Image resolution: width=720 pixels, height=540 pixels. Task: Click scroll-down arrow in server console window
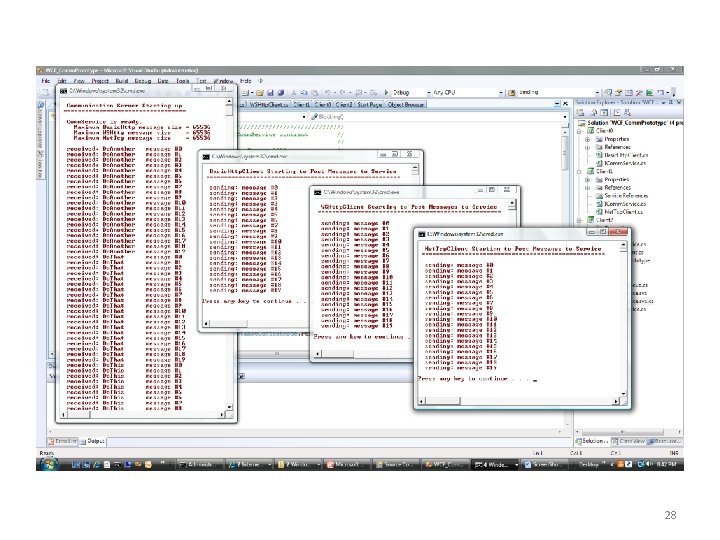coord(229,407)
